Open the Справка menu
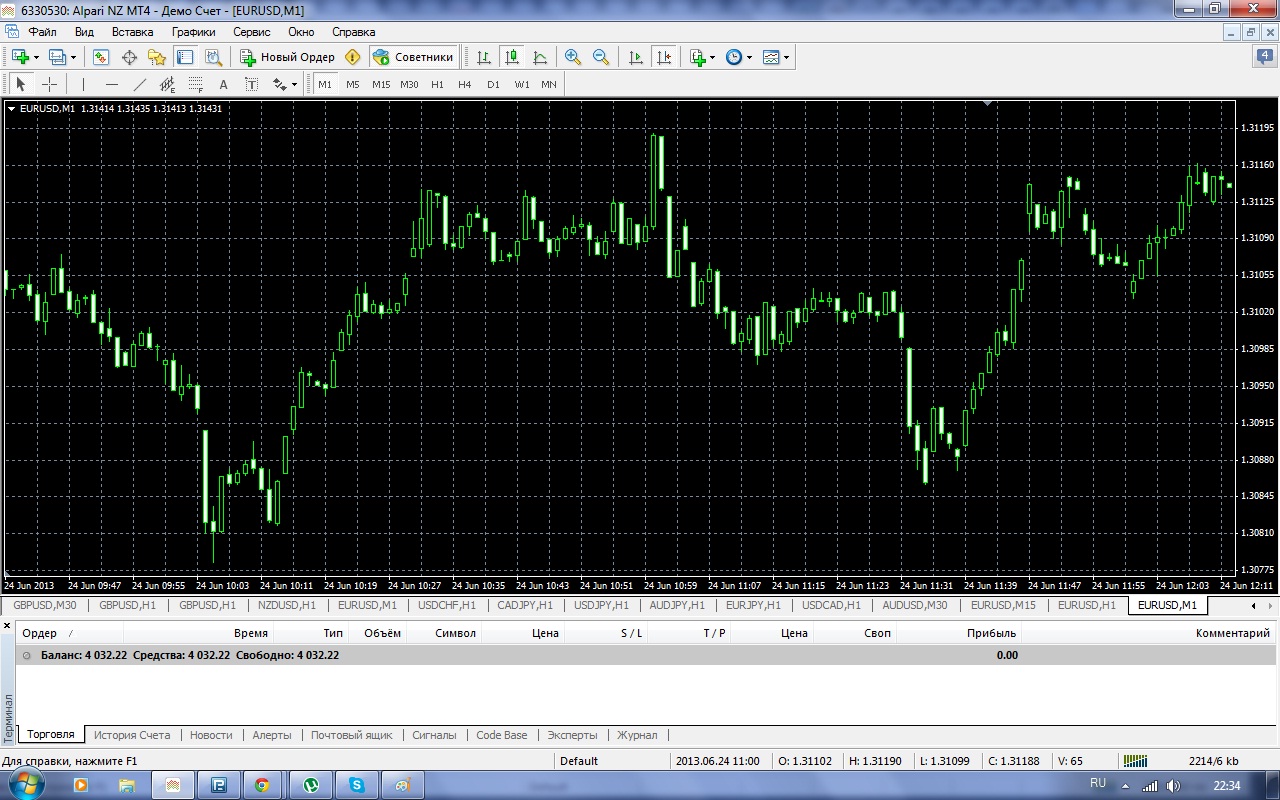 point(353,32)
